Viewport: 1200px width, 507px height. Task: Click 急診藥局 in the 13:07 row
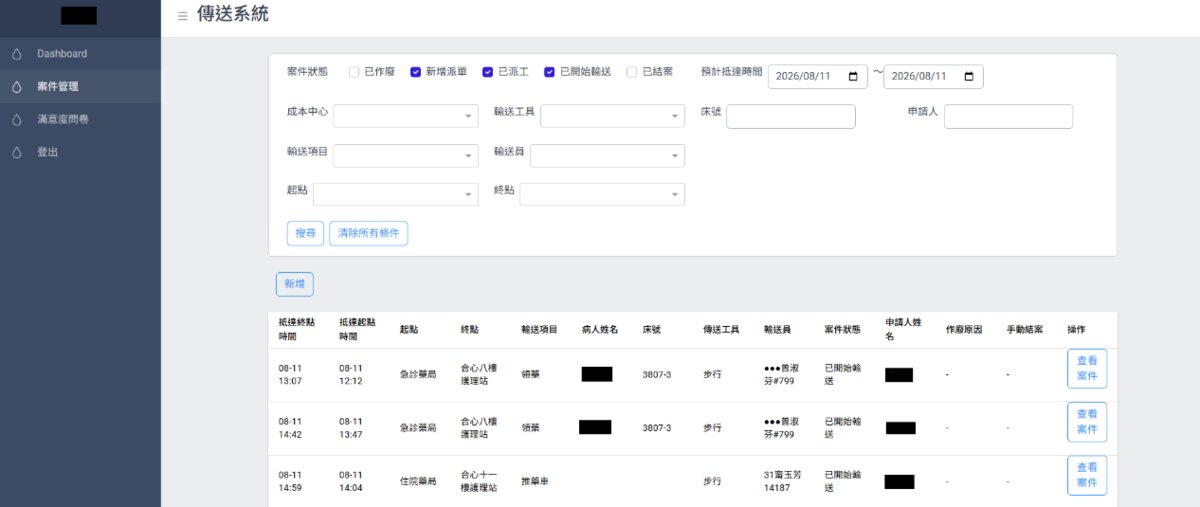[x=418, y=374]
